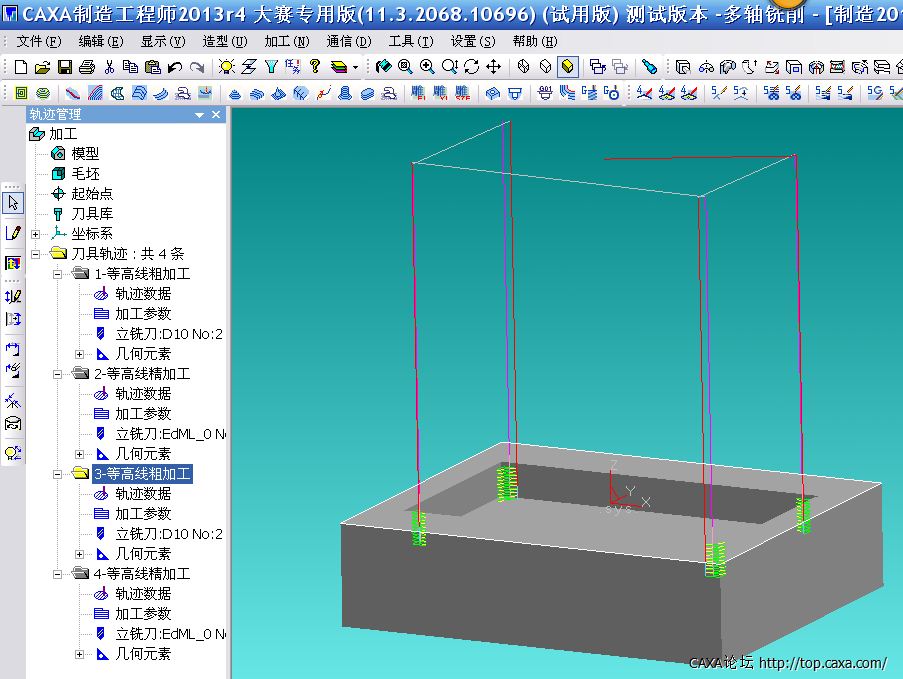Click the Save floppy disk icon

[64, 67]
